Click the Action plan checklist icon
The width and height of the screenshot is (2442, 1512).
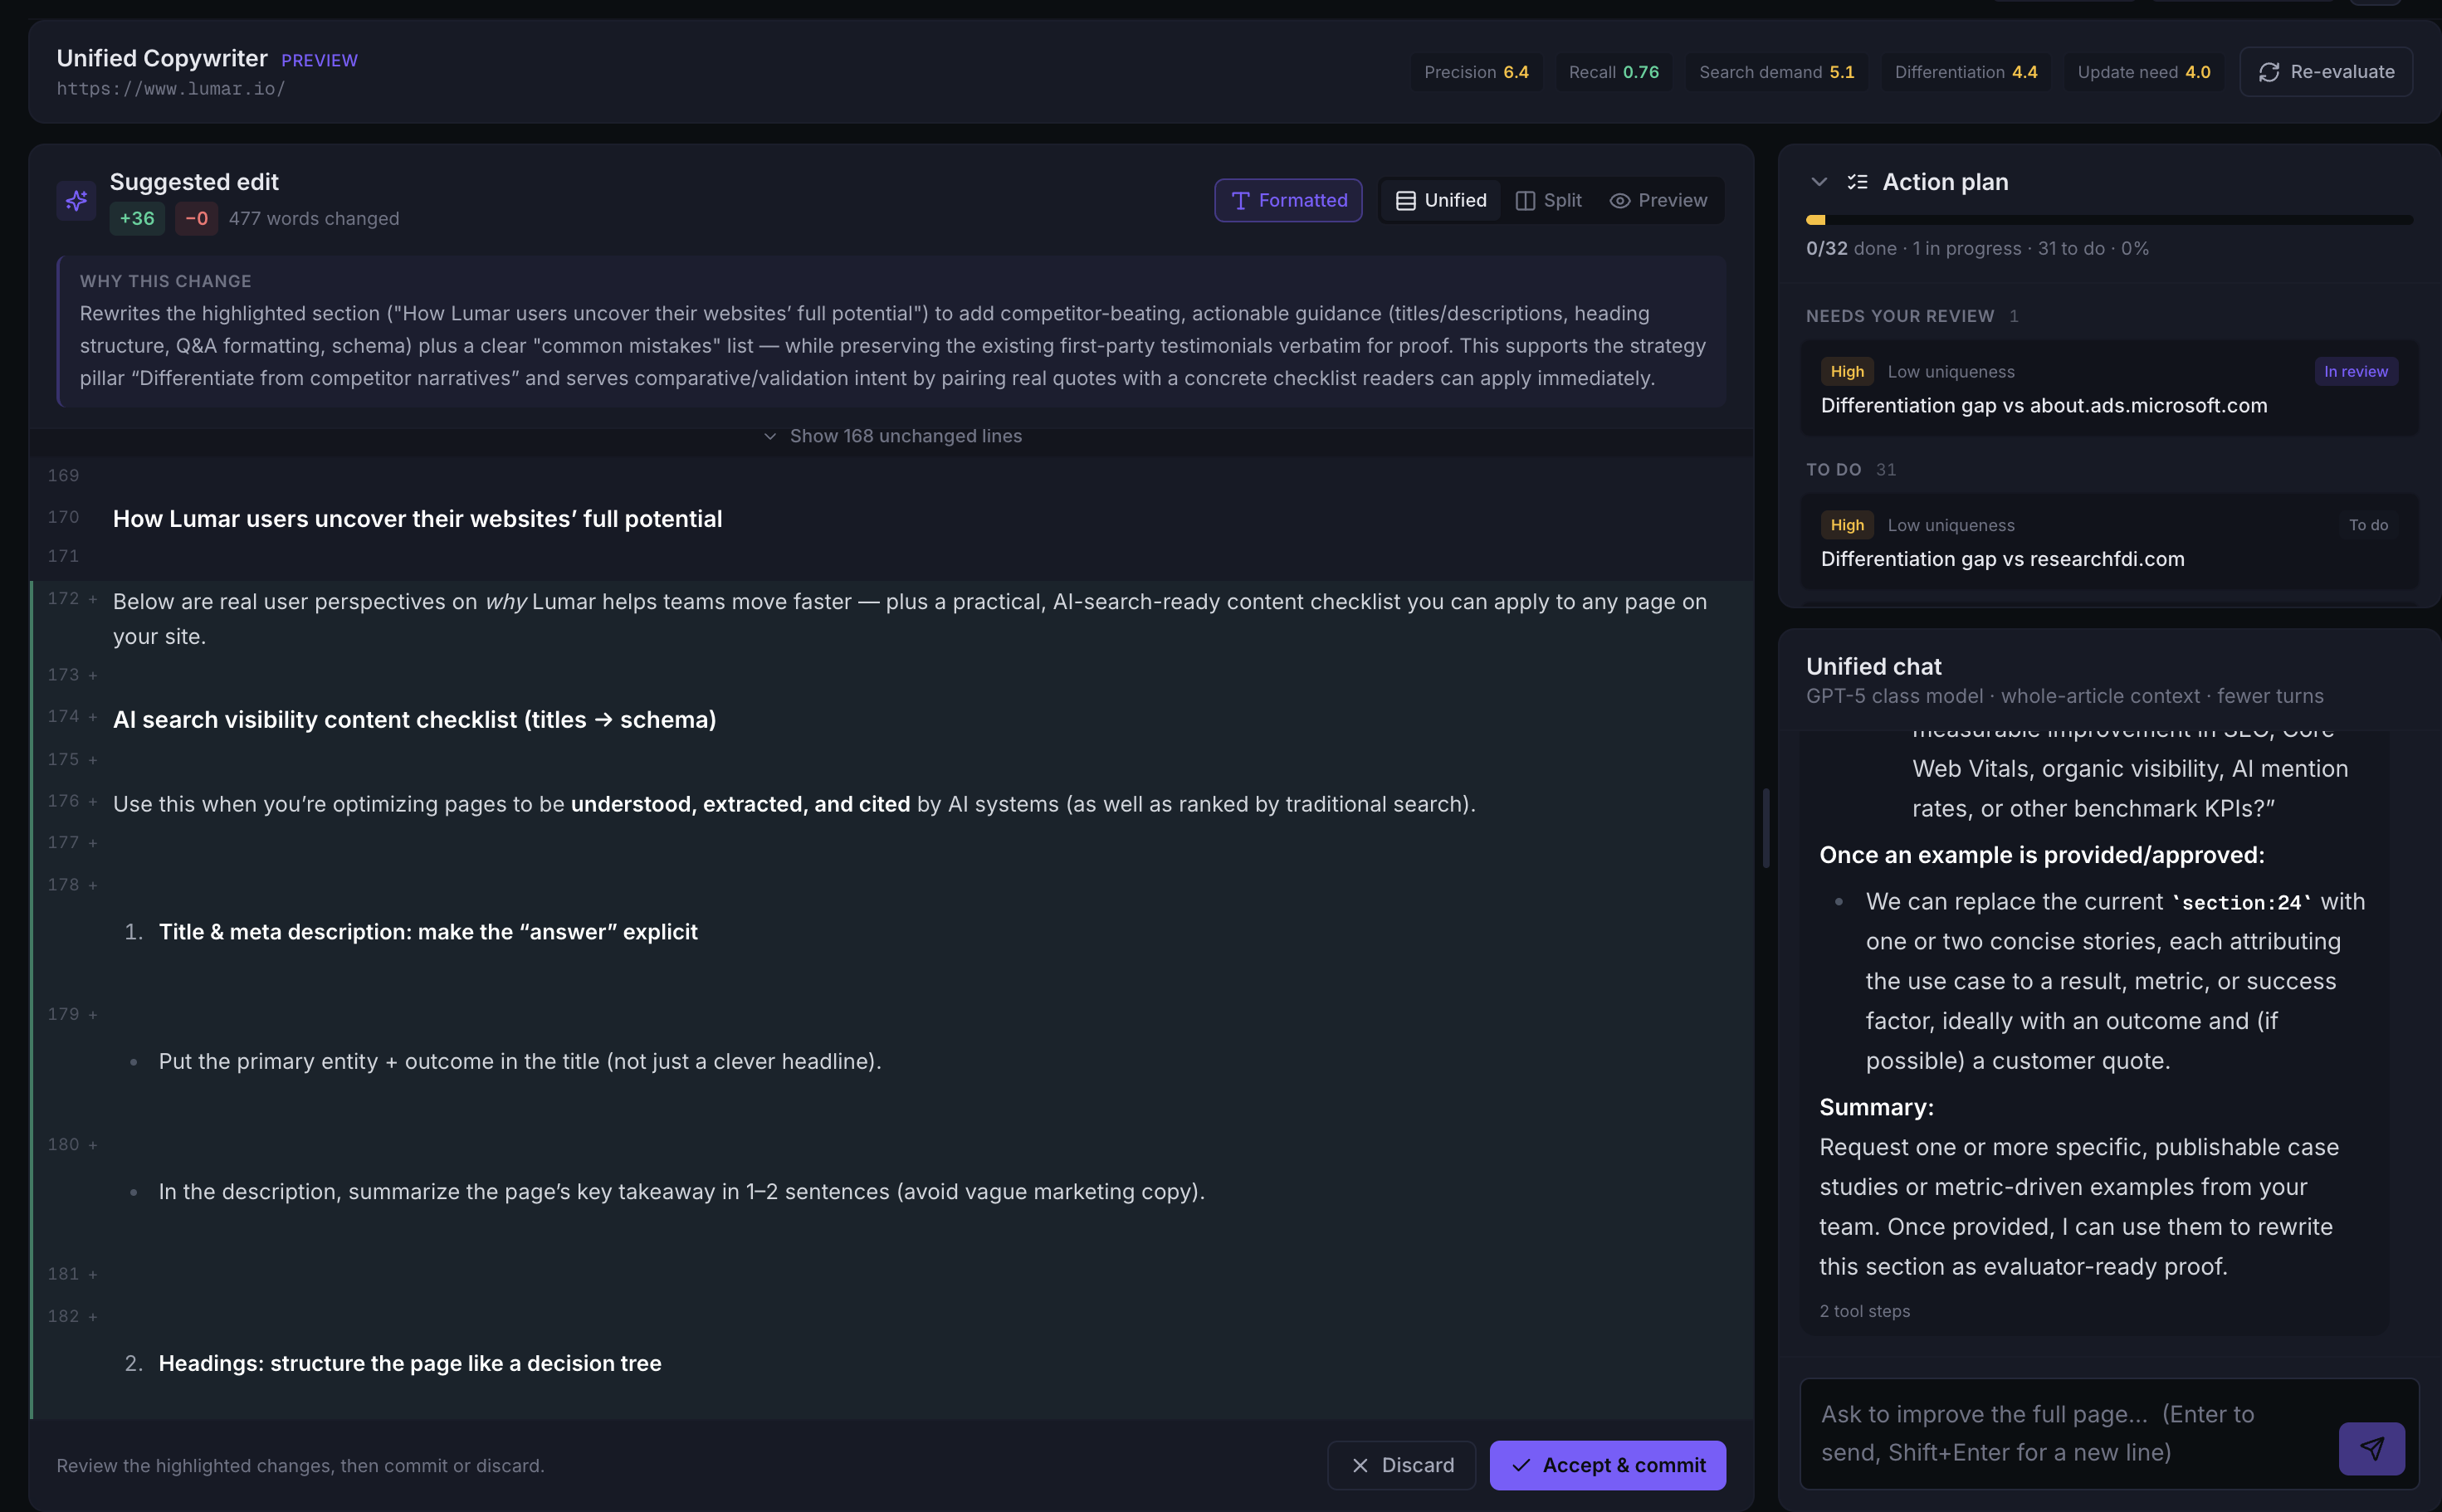click(1857, 182)
